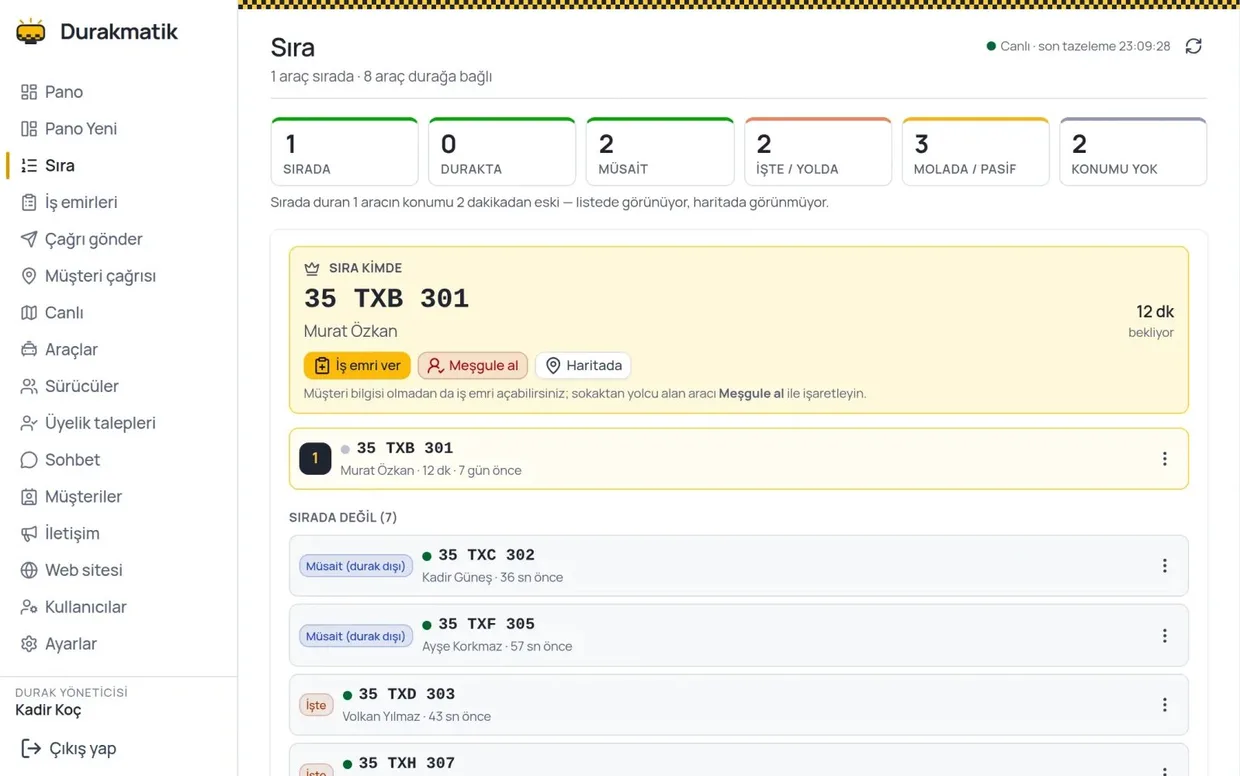Click driver name Murat Özkan under SIRA KİMDE
Viewport: 1240px width, 776px height.
(351, 331)
